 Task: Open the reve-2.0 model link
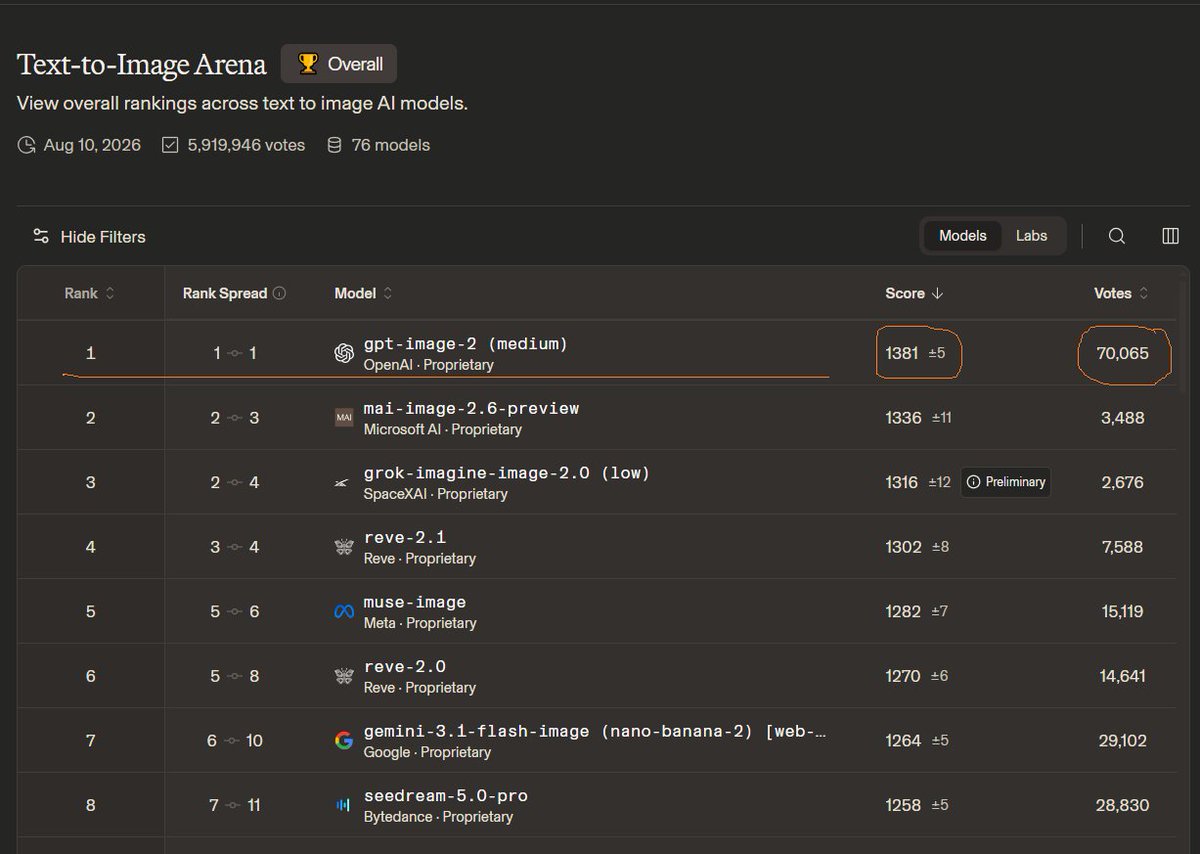pos(405,667)
